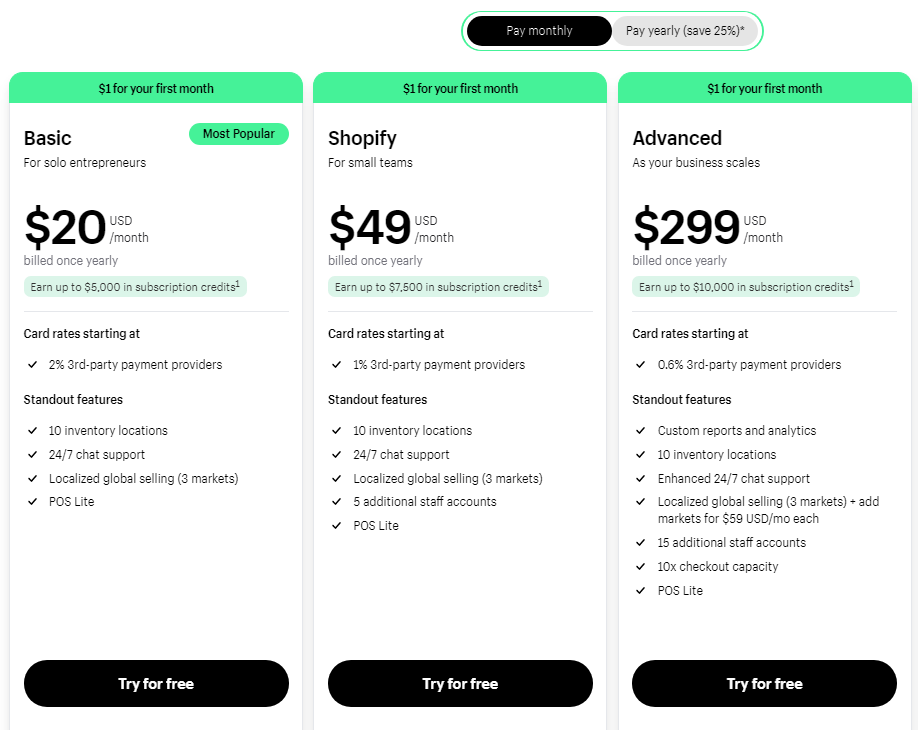This screenshot has width=918, height=730.
Task: Click checkmark beside 0.6% 3rd-party payment providers
Action: [x=641, y=365]
